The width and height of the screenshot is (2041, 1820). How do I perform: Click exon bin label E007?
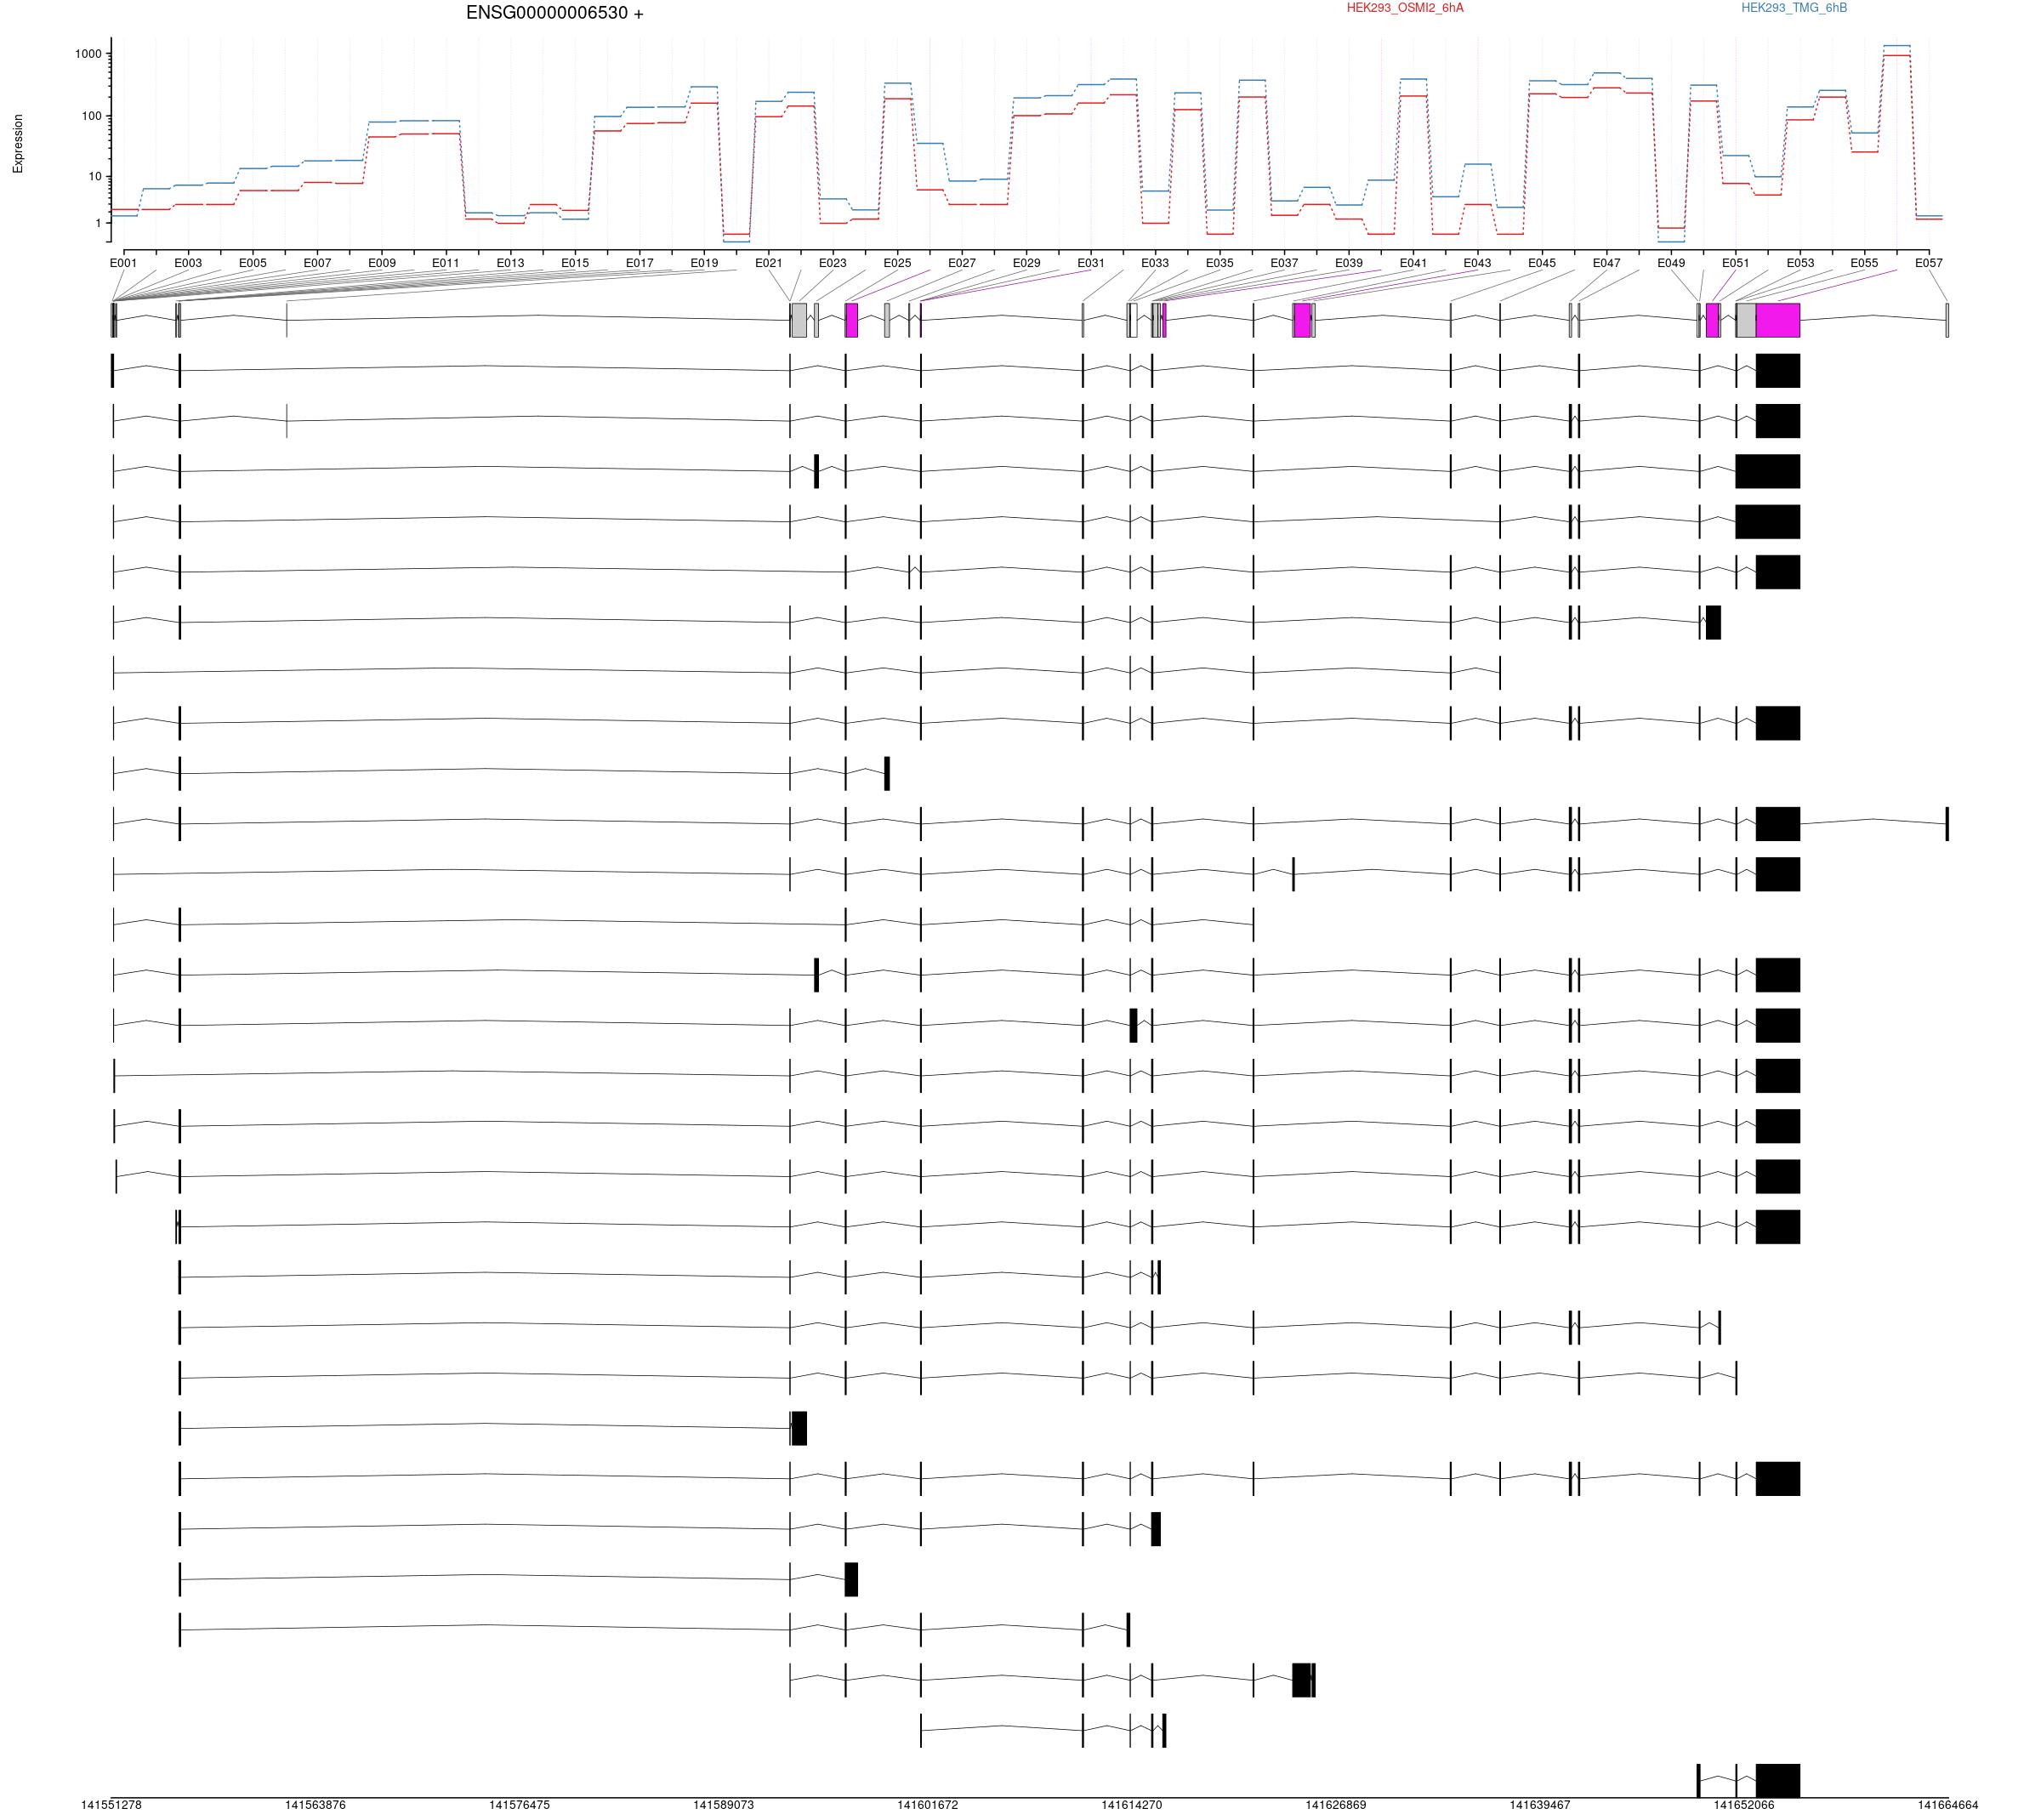(x=317, y=263)
